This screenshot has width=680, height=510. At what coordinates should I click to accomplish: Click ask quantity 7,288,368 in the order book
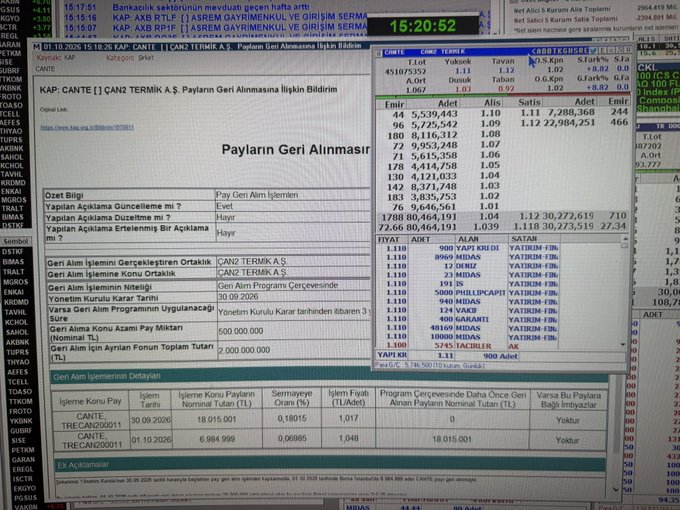[571, 112]
